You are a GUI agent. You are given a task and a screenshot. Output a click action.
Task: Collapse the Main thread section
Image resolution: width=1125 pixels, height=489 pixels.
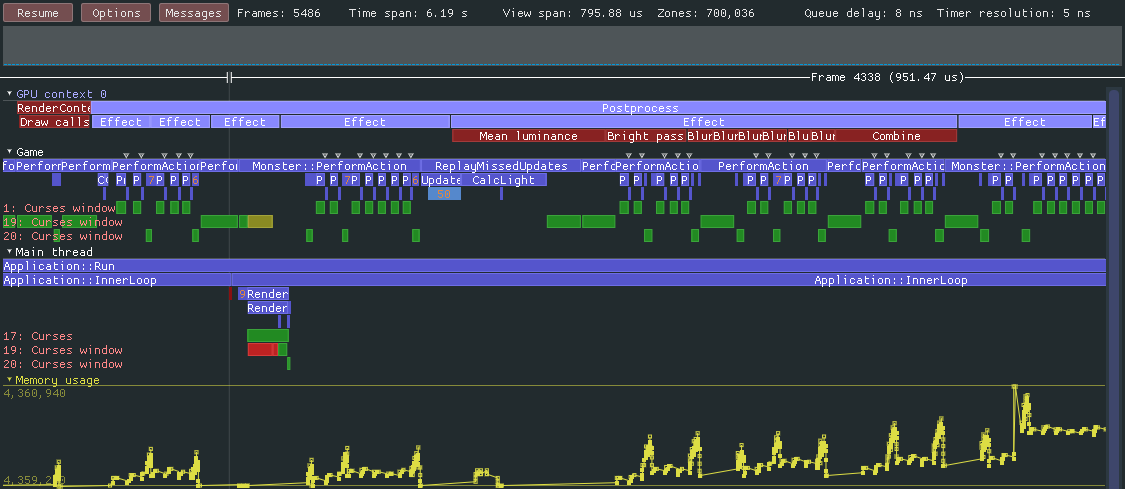coord(10,252)
